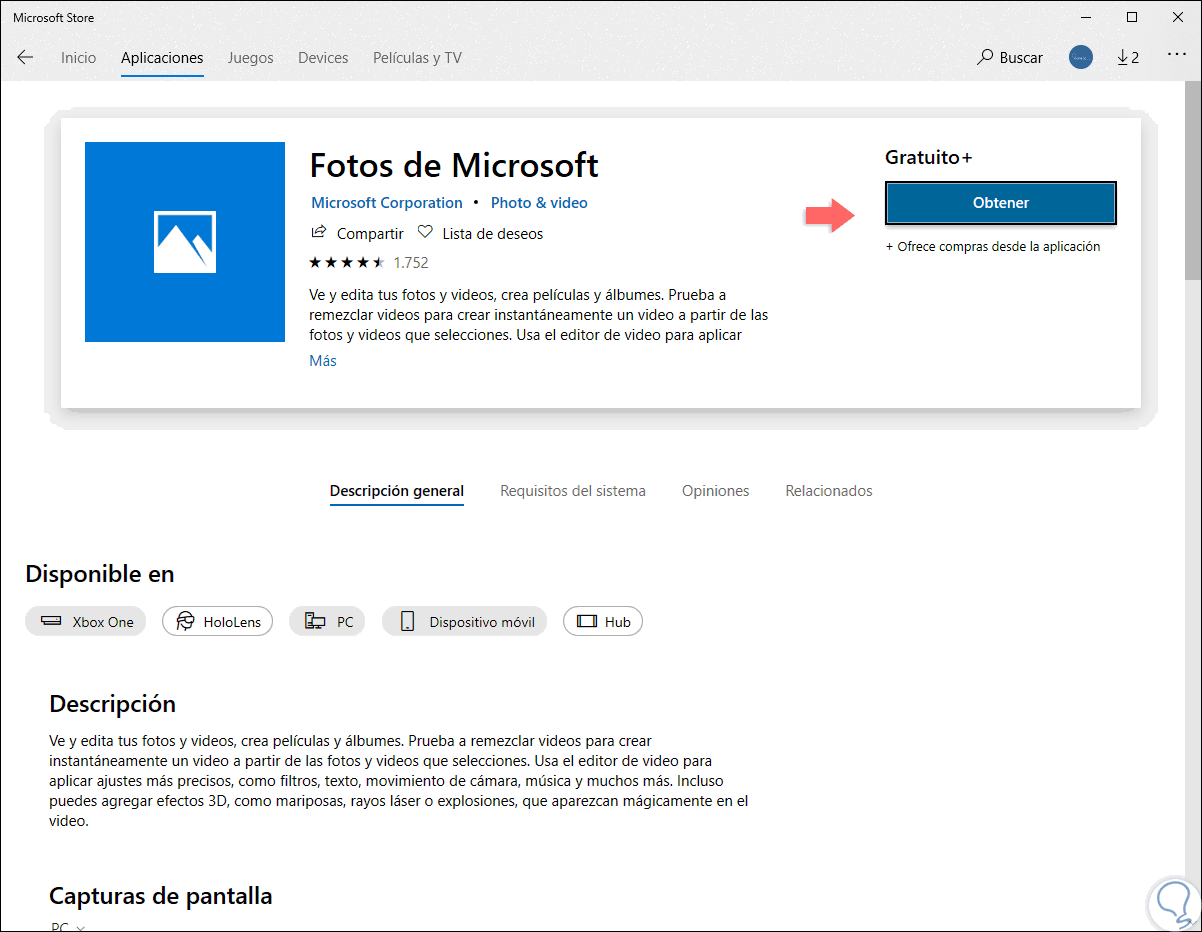The width and height of the screenshot is (1202, 932).
Task: Expand the PC screenshots dropdown
Action: [x=68, y=927]
